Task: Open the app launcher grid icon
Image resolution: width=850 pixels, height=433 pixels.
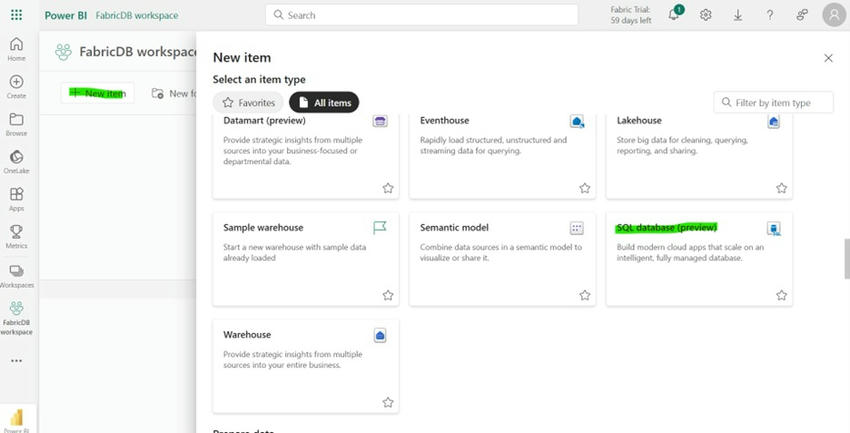Action: click(x=16, y=15)
